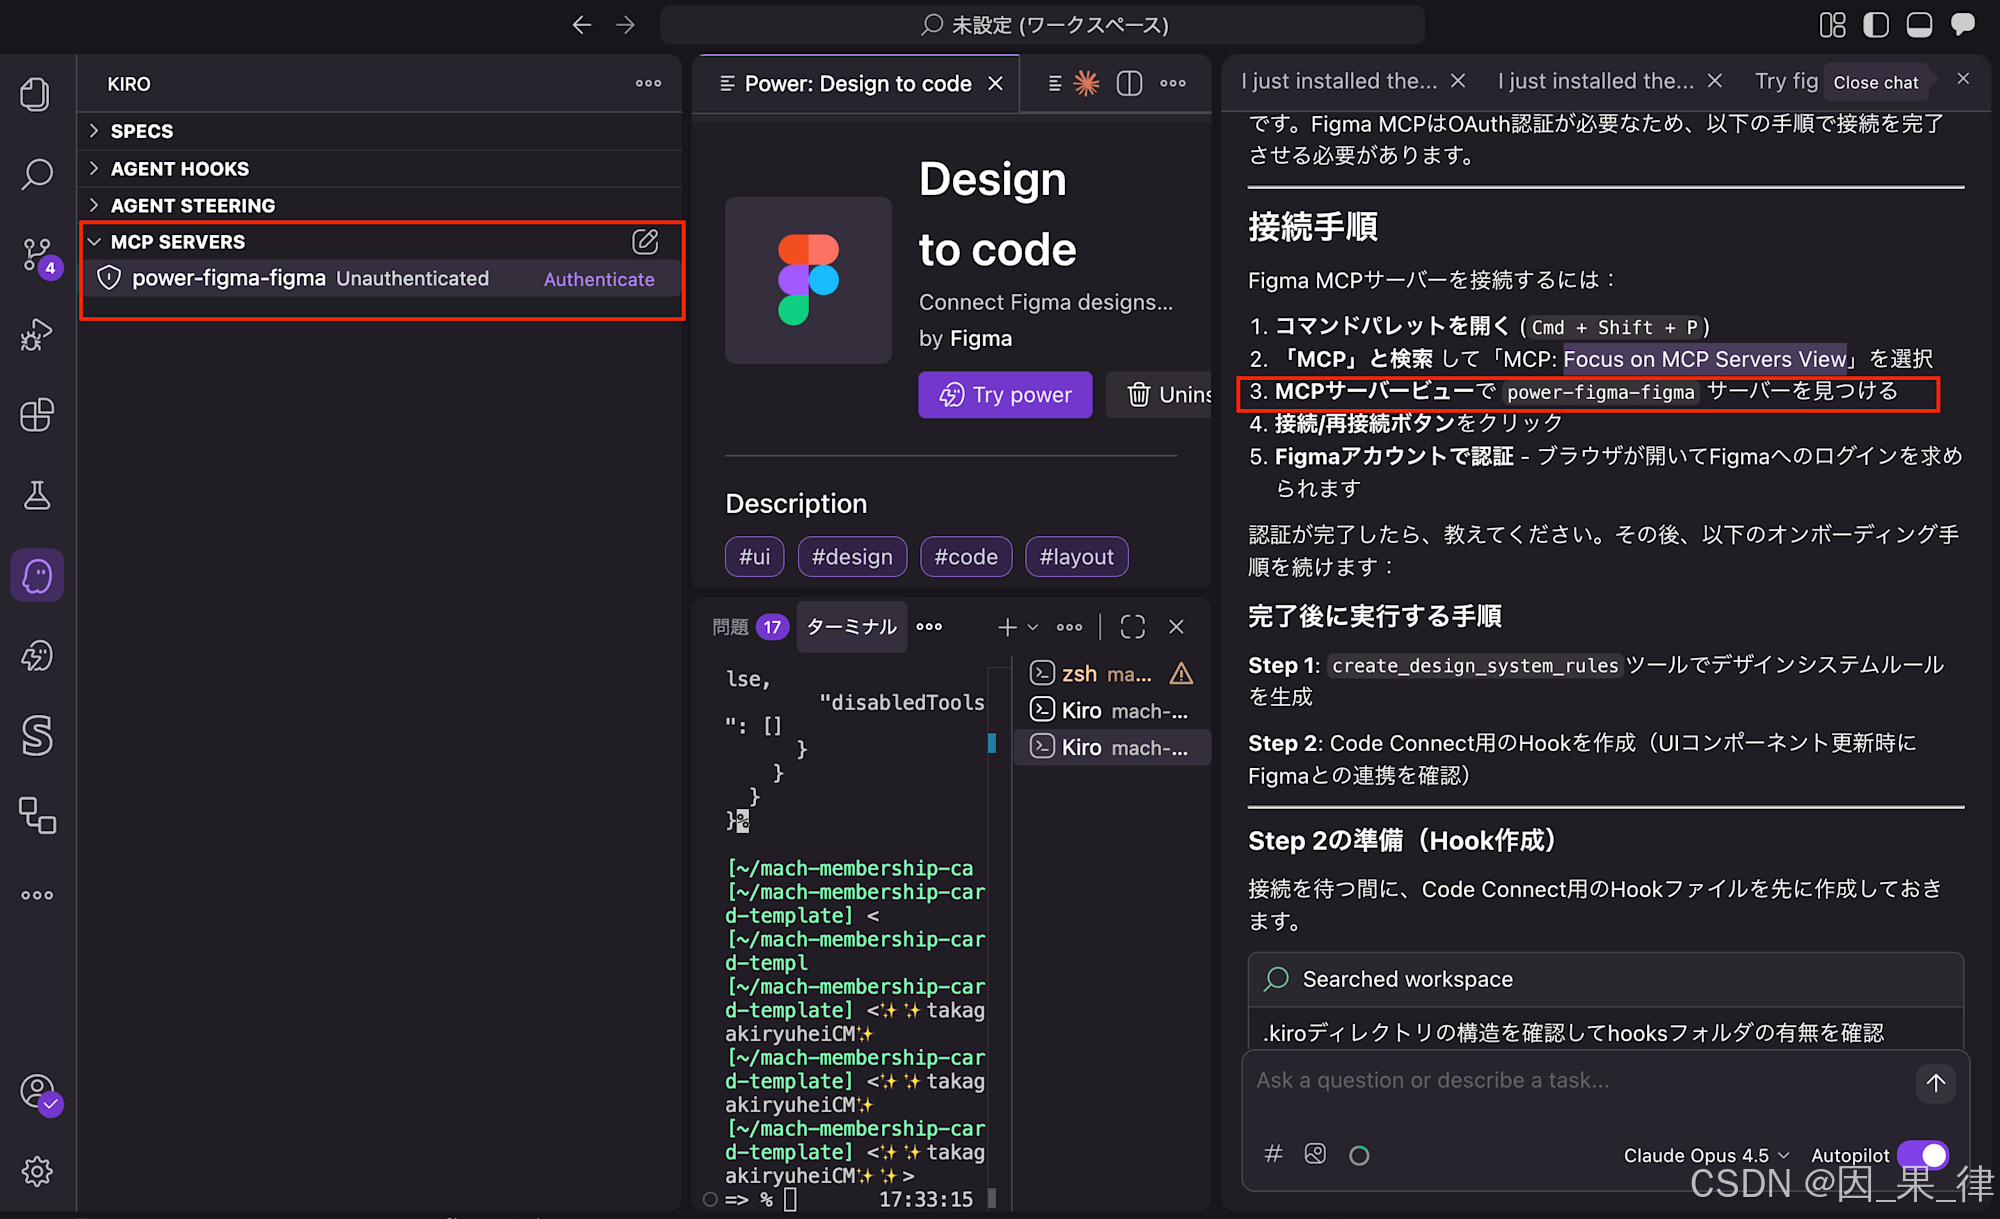Collapse the MCP SERVERS section
The width and height of the screenshot is (2000, 1219).
(177, 242)
